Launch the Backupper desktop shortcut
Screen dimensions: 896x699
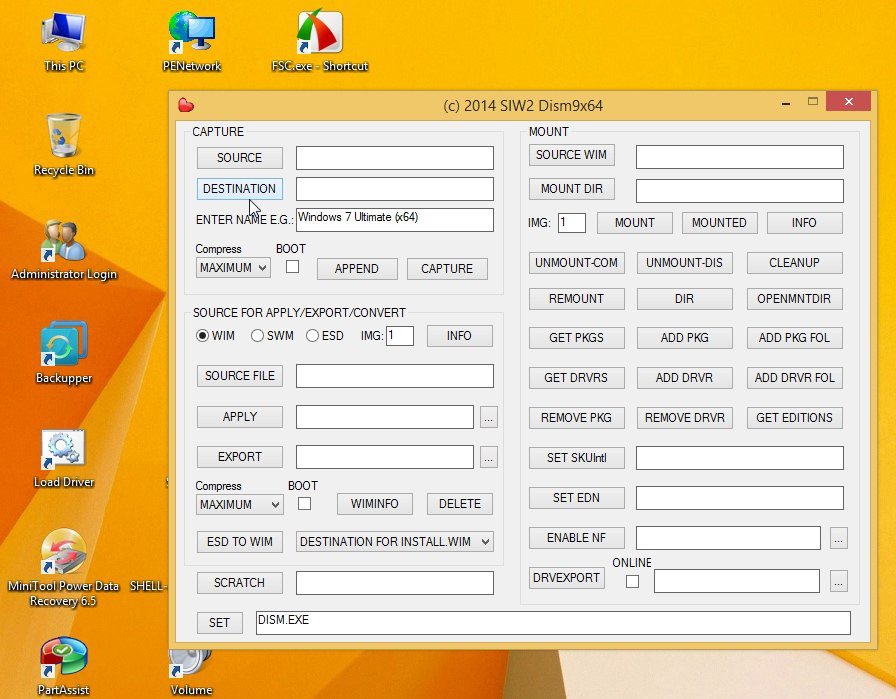pos(63,353)
